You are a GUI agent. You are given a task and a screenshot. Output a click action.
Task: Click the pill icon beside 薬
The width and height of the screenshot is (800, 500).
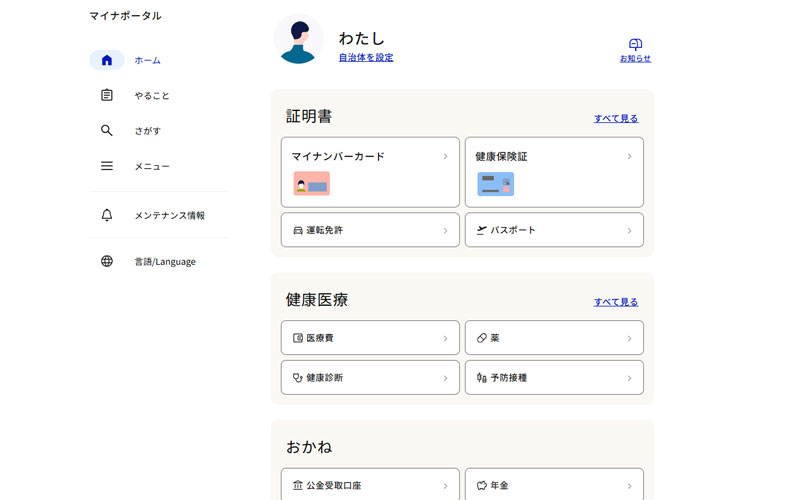(x=482, y=338)
